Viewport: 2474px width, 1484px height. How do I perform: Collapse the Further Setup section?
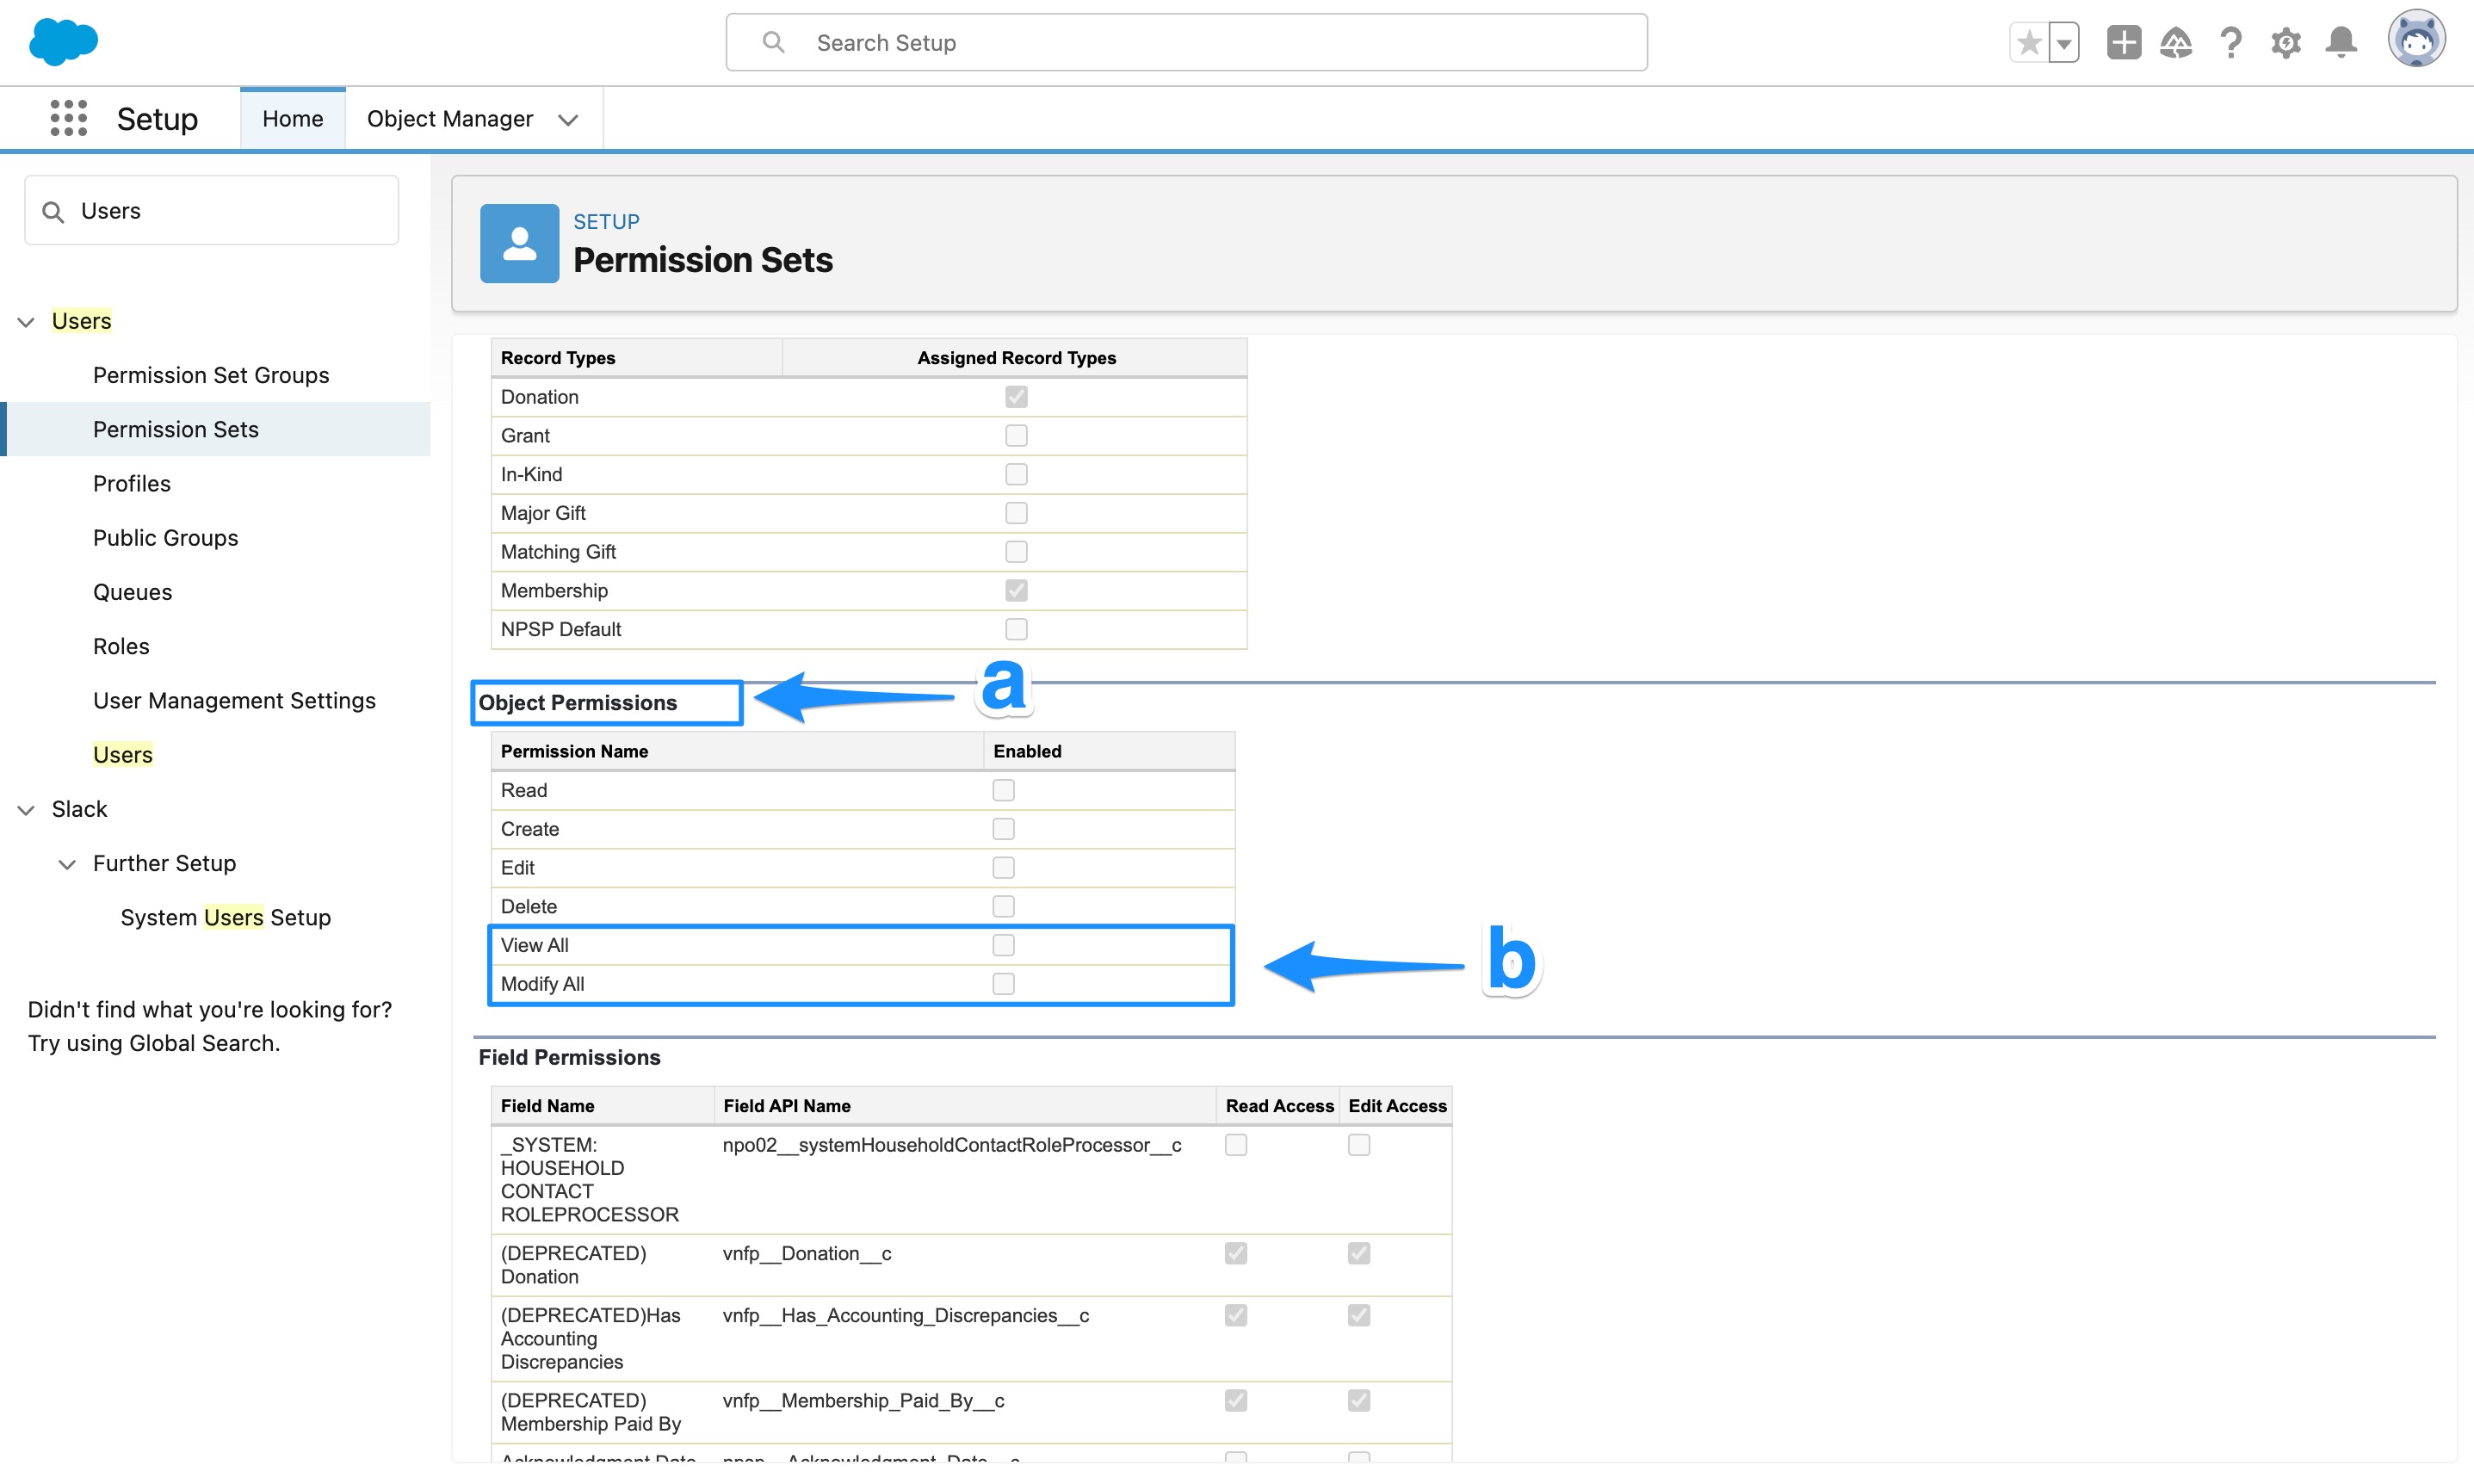pyautogui.click(x=67, y=864)
